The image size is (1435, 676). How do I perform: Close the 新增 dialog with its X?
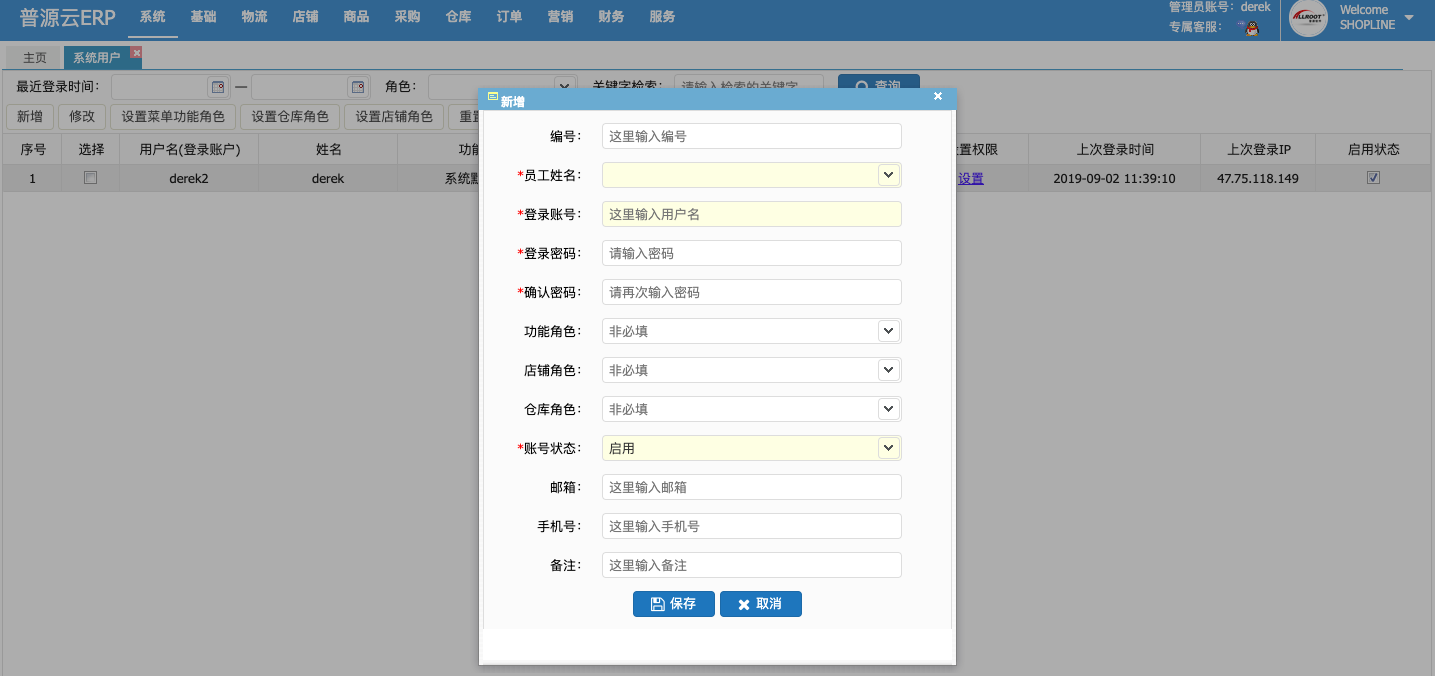938,96
